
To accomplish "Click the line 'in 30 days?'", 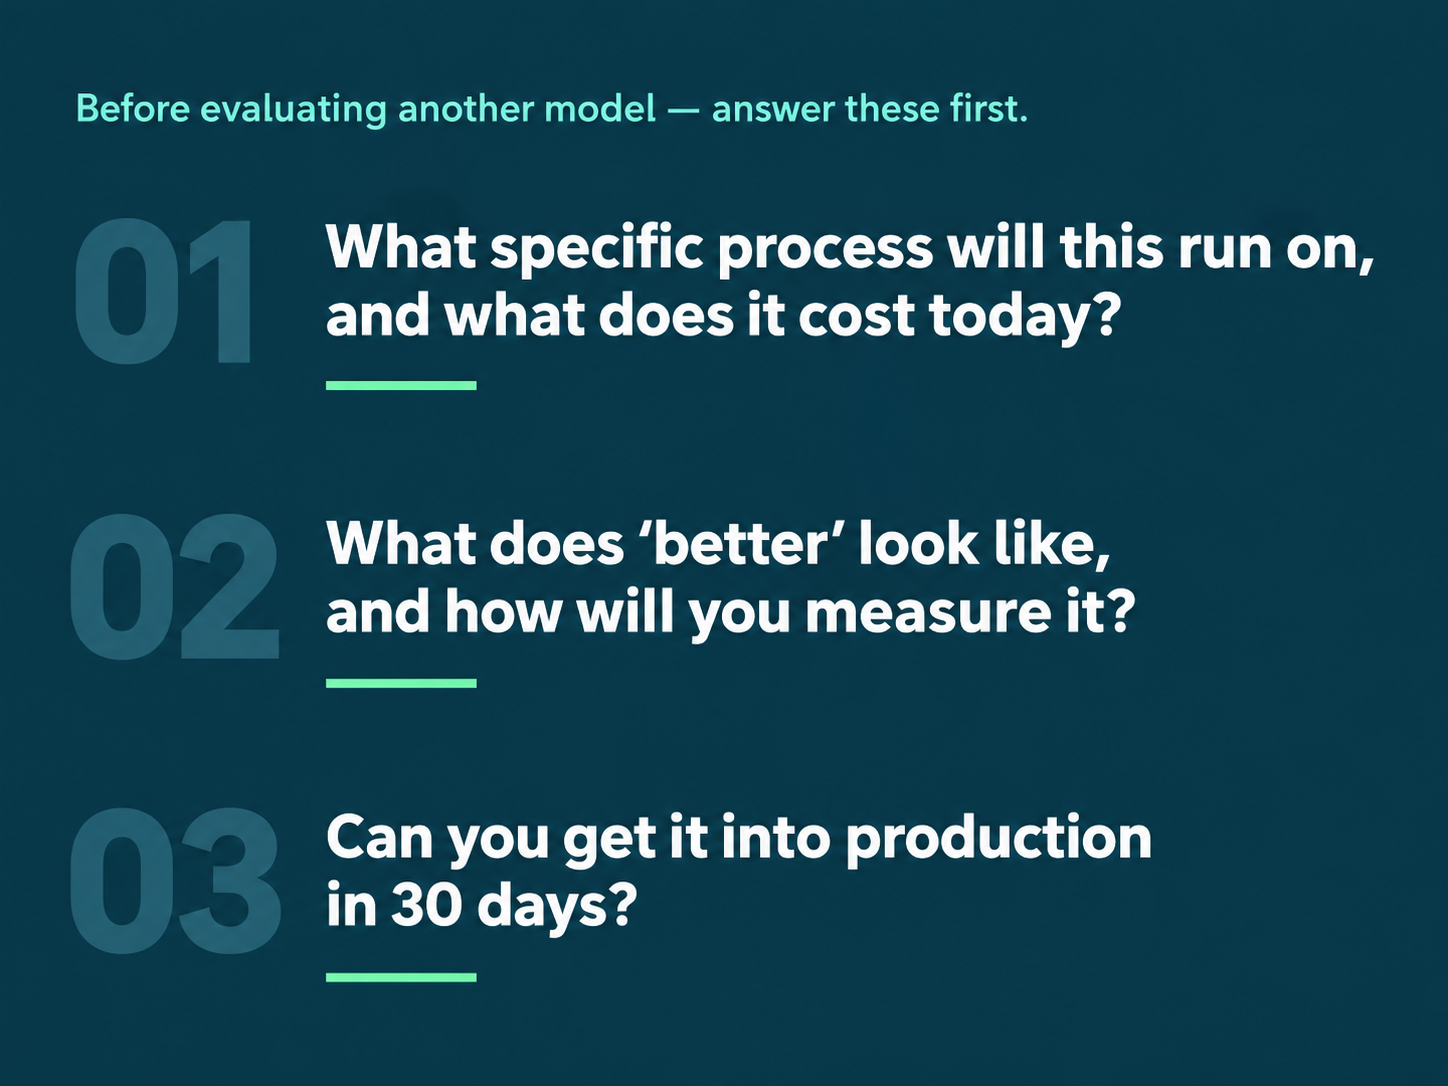I will [481, 906].
